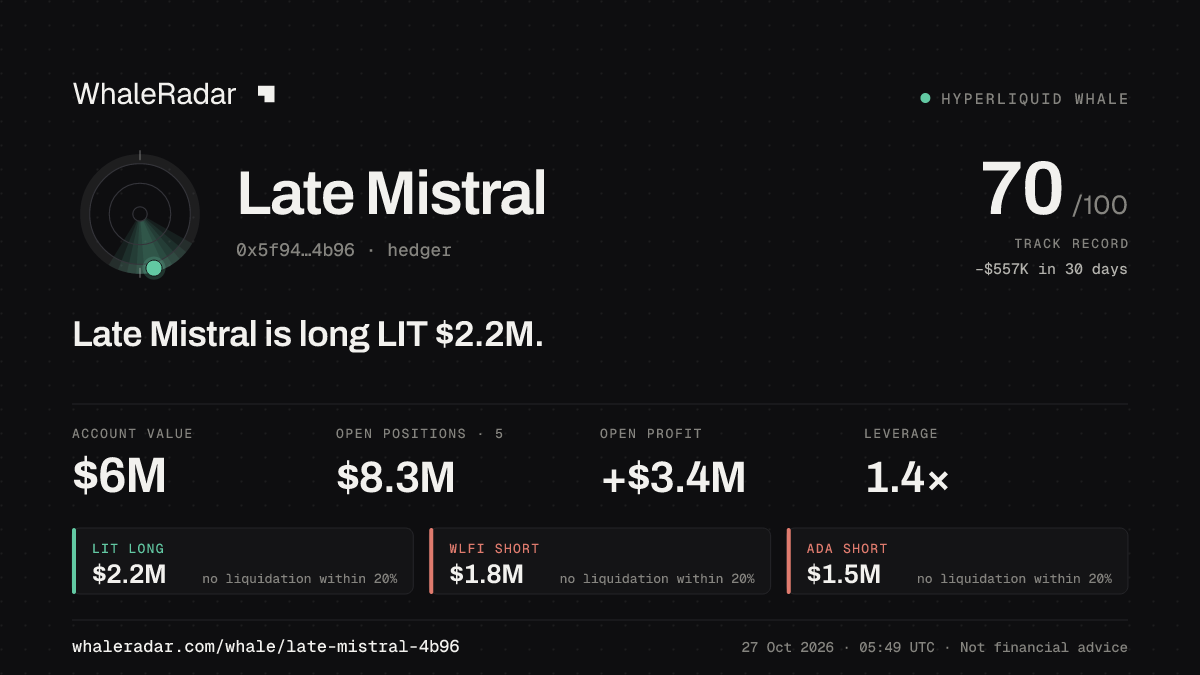Click the $2.2M LIT position amount
Screen dimensions: 1200x675
[x=129, y=575]
